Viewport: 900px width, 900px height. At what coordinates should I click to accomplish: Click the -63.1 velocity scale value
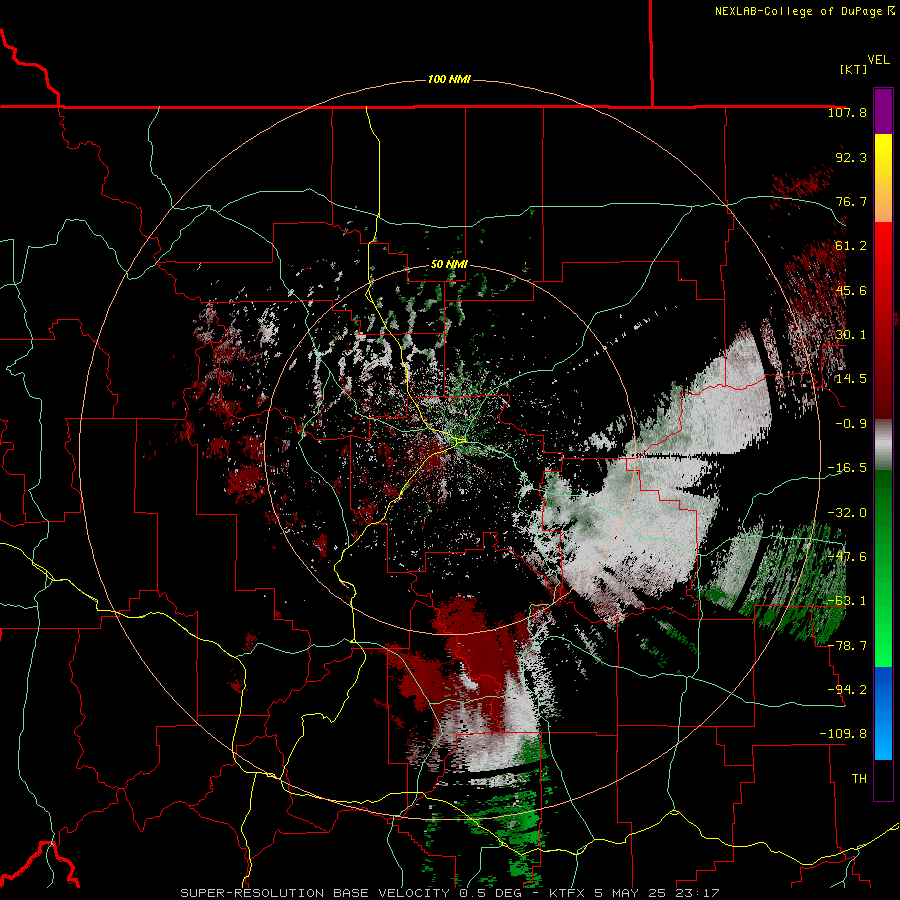(847, 601)
